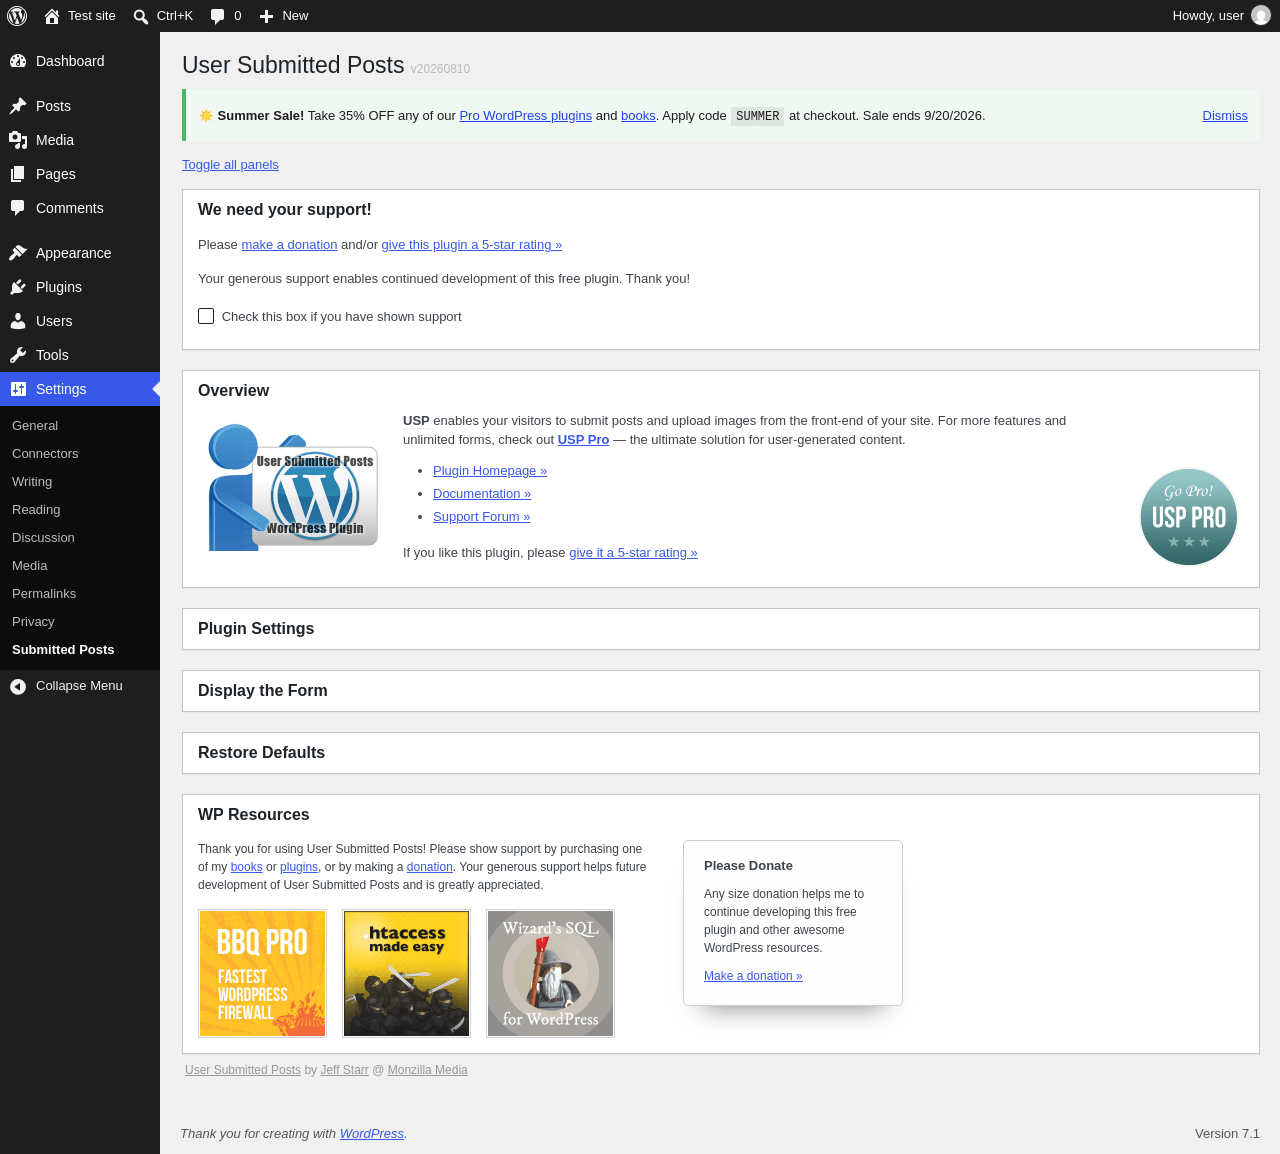Screen dimensions: 1280x1154
Task: Expand the Restore Defaults panel
Action: click(721, 753)
